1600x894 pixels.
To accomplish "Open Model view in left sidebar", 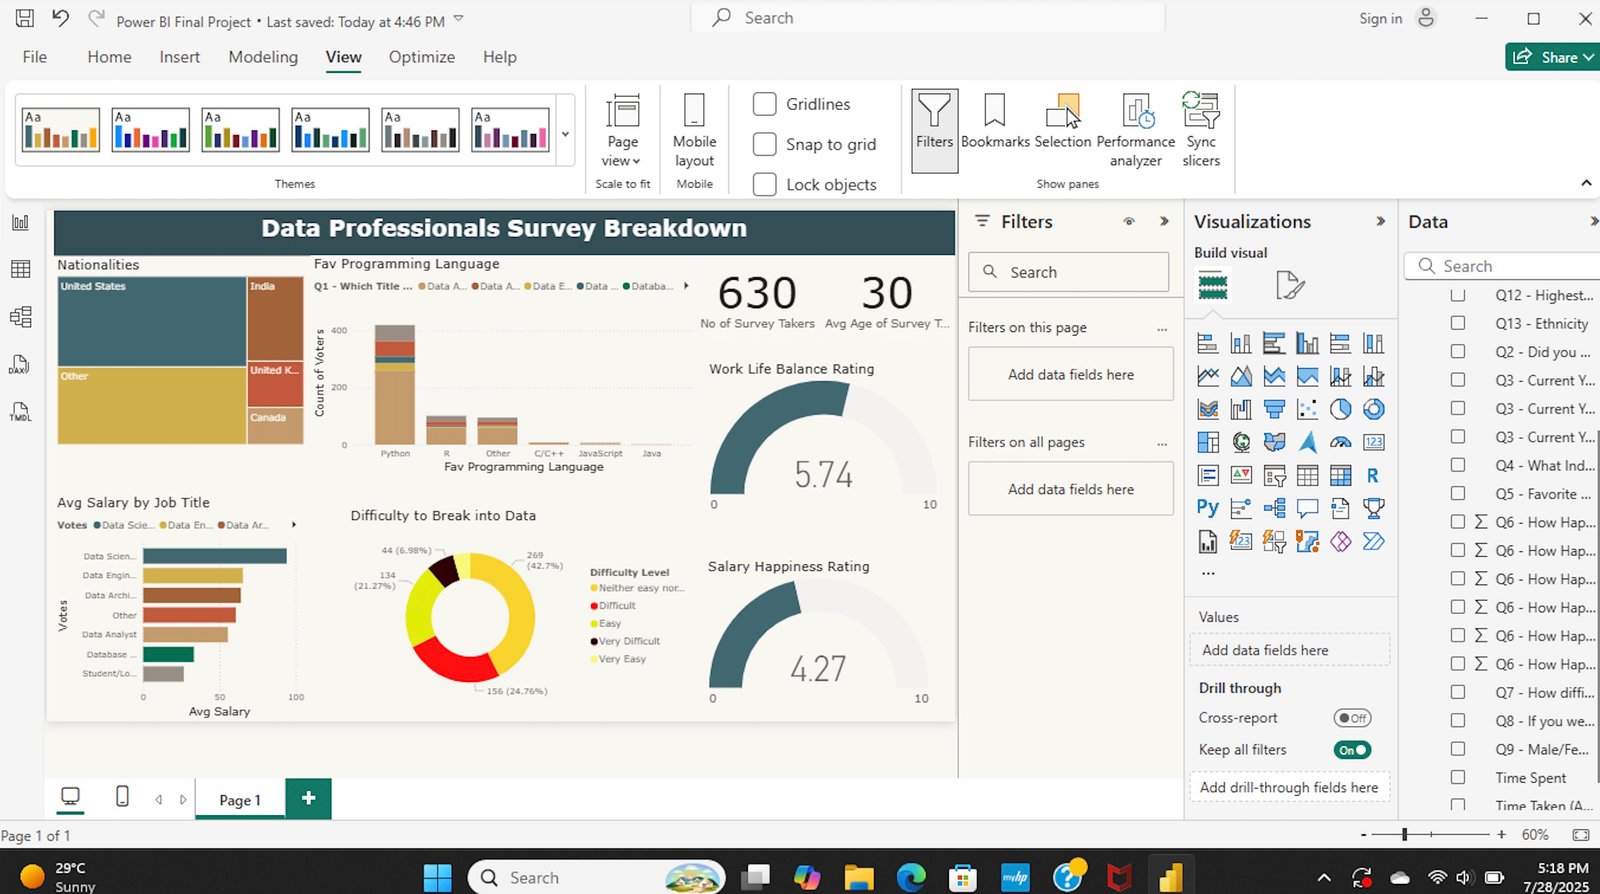I will (x=20, y=317).
